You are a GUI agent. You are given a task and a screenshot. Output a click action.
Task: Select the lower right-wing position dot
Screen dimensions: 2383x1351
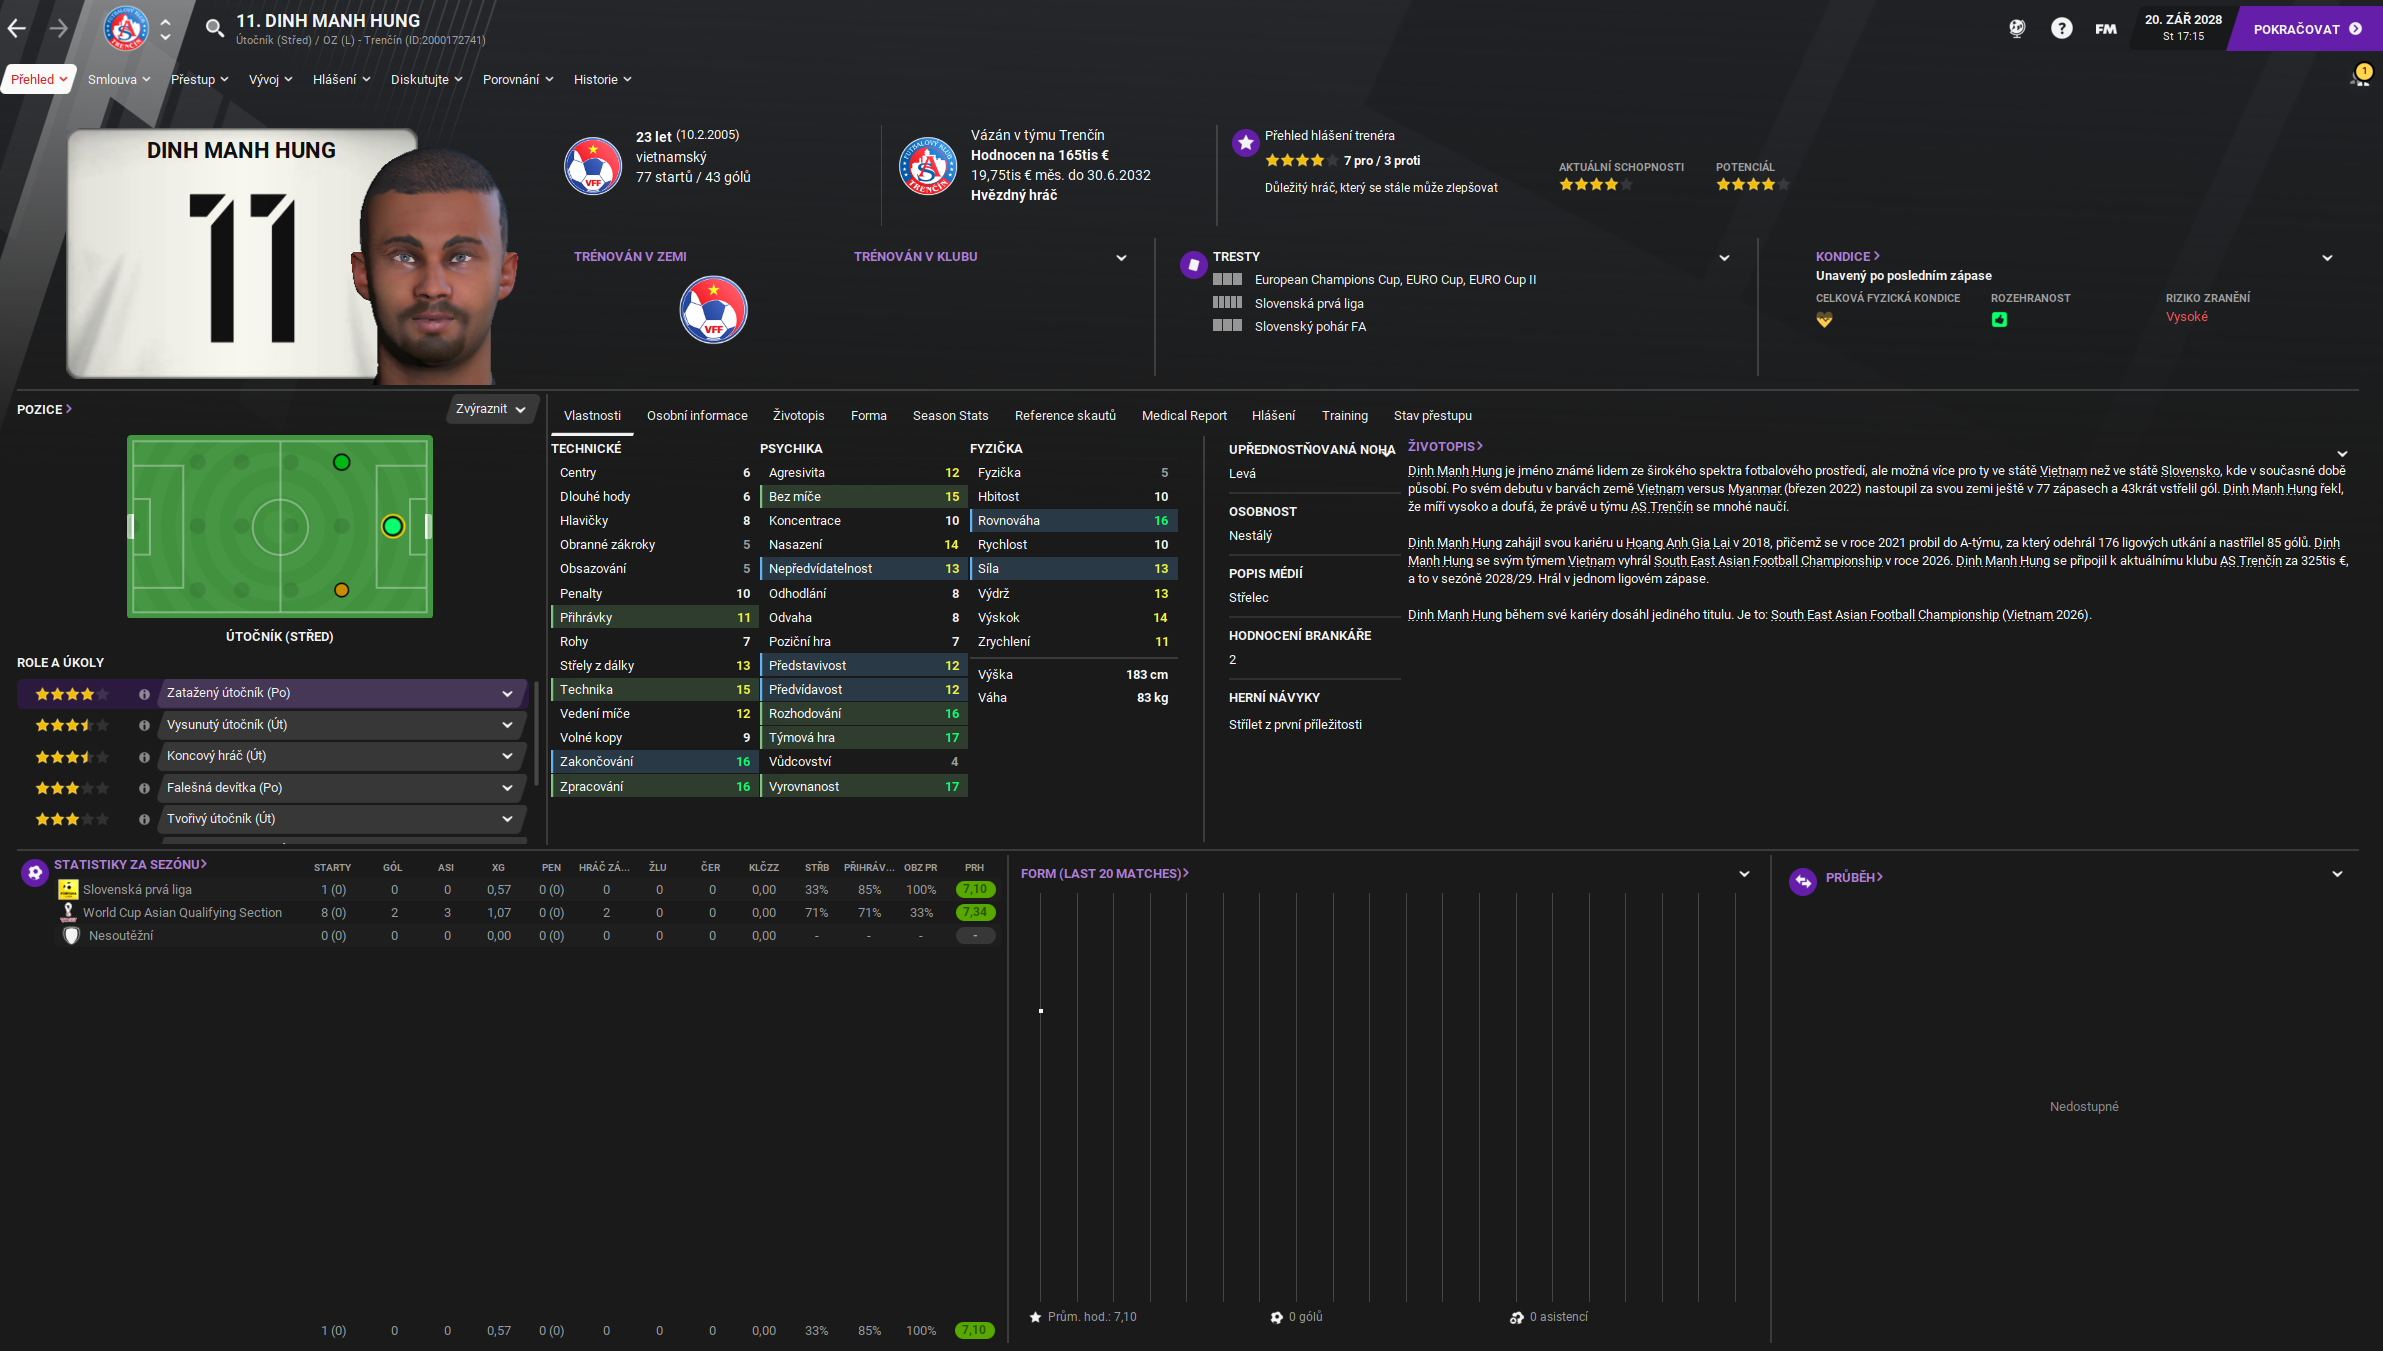click(x=342, y=590)
